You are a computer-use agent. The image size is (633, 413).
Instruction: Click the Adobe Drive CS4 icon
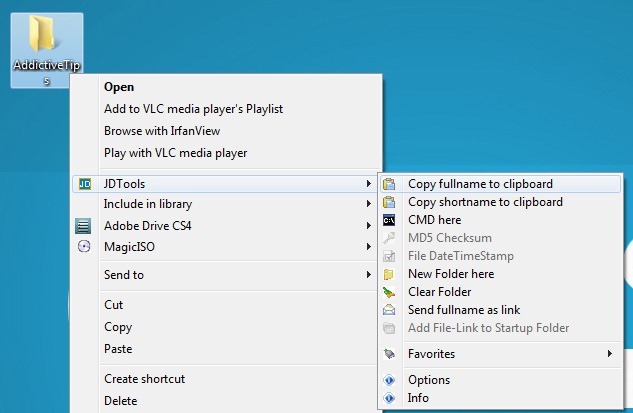(83, 226)
